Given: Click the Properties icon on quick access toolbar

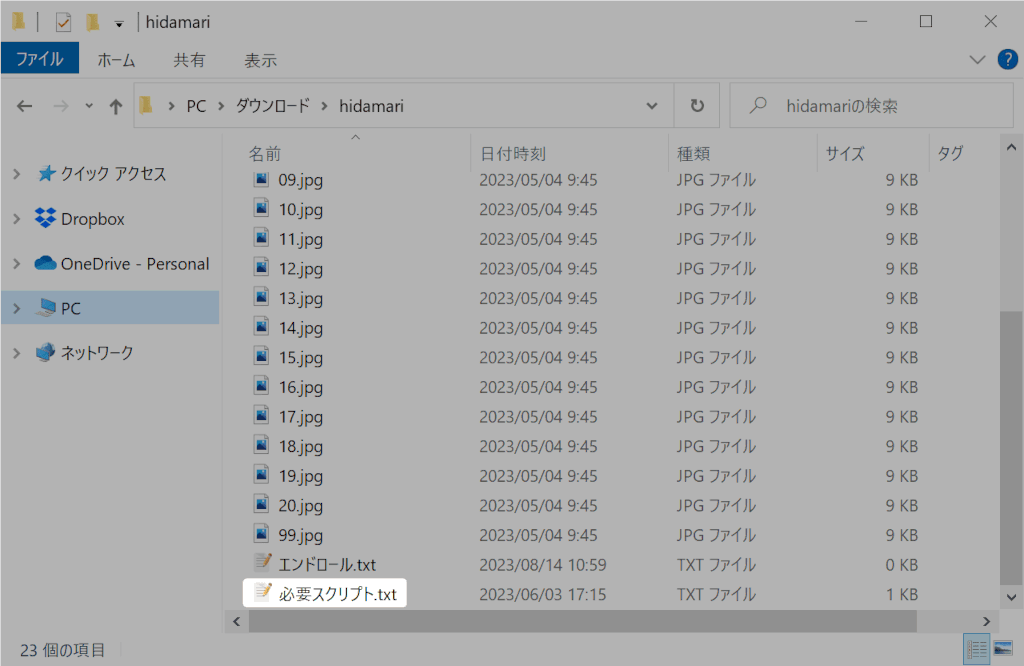Looking at the screenshot, I should [63, 21].
